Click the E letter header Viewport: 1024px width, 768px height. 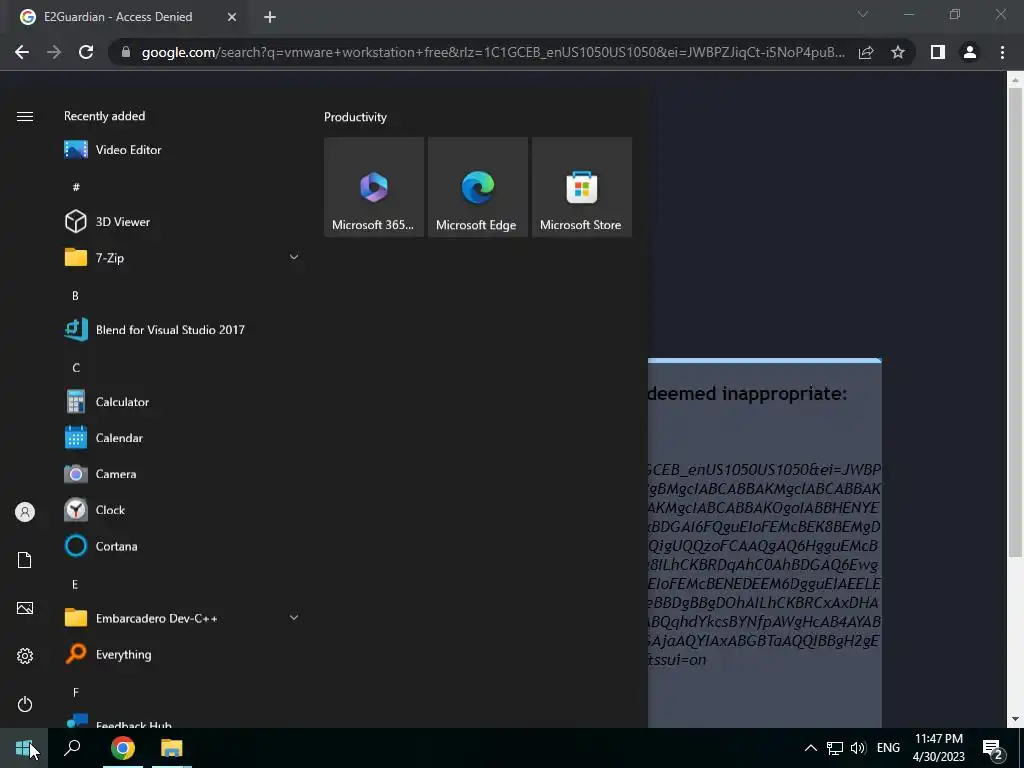click(75, 584)
